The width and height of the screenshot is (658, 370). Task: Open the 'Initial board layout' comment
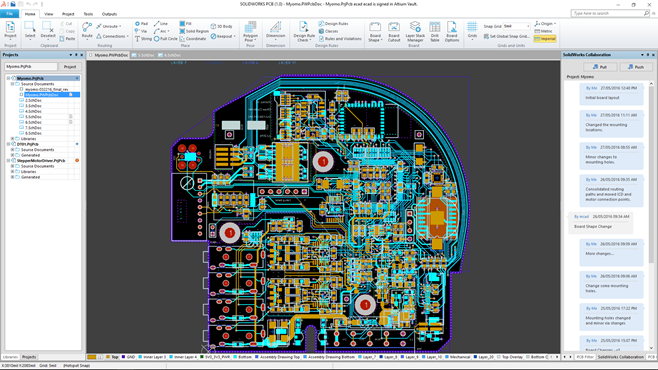611,94
